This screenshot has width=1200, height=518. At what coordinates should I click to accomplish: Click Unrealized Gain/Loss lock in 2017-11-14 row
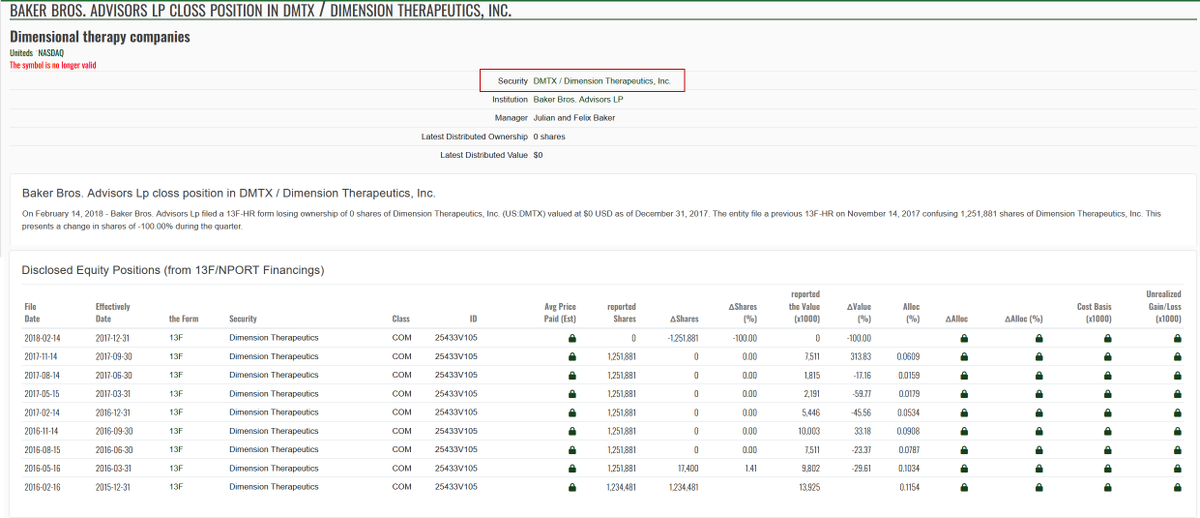click(x=1177, y=356)
